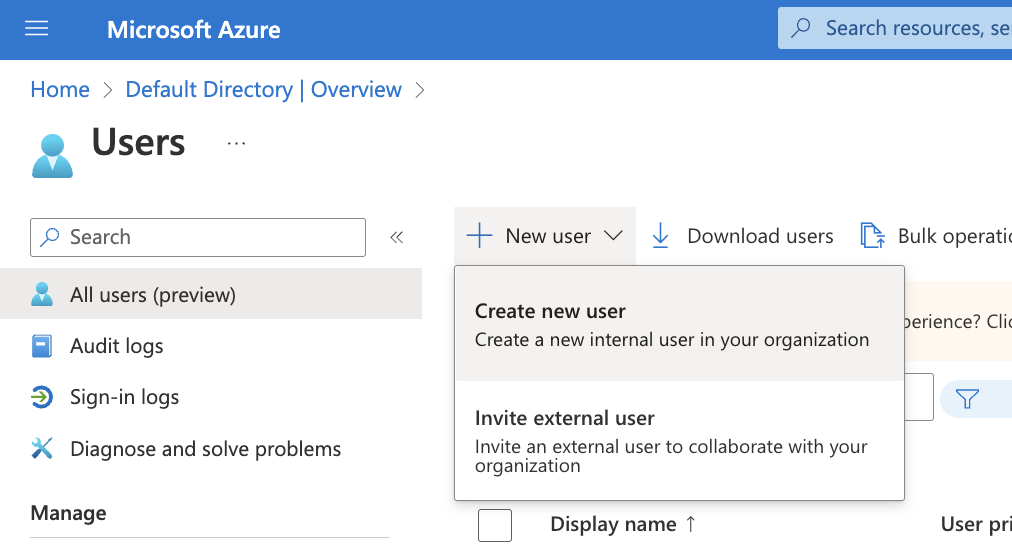1012x550 pixels.
Task: Open the ellipsis more options beside Users
Action: coord(236,143)
